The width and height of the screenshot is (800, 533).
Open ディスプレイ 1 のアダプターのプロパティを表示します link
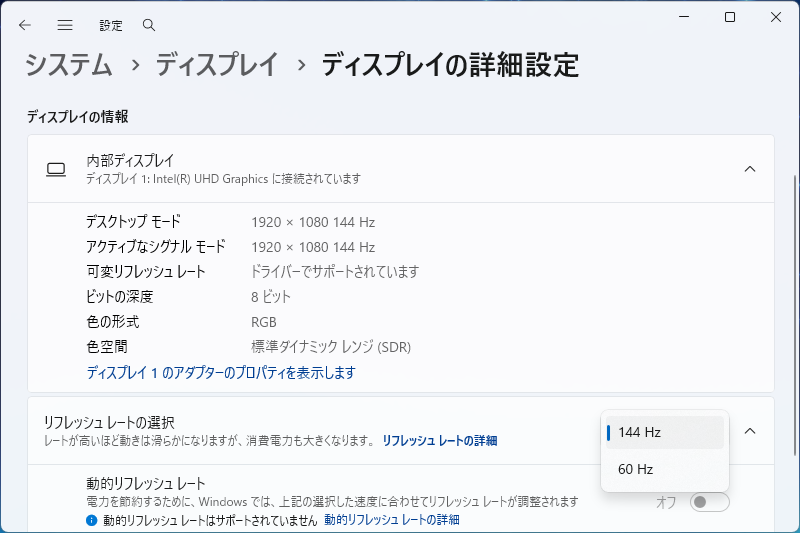pyautogui.click(x=221, y=372)
